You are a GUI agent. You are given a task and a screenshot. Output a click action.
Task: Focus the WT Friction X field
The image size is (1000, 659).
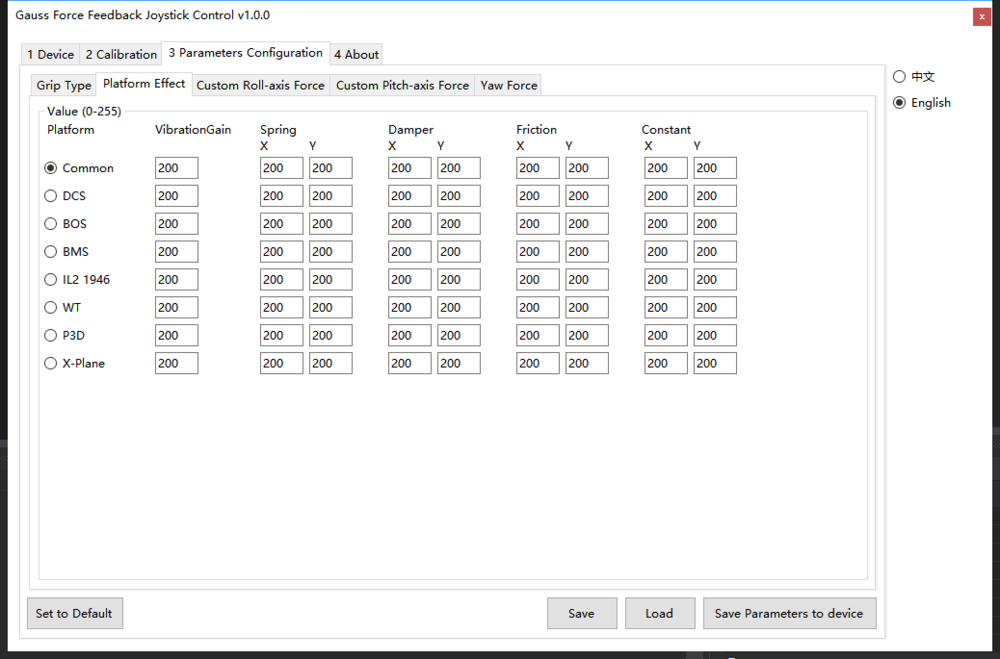[x=538, y=307]
